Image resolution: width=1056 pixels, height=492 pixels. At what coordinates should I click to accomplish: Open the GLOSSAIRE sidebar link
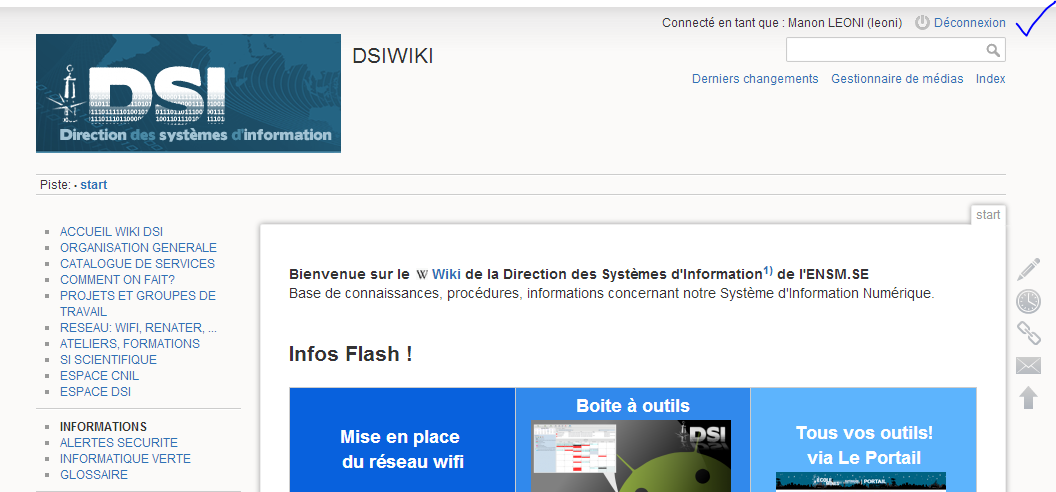94,475
